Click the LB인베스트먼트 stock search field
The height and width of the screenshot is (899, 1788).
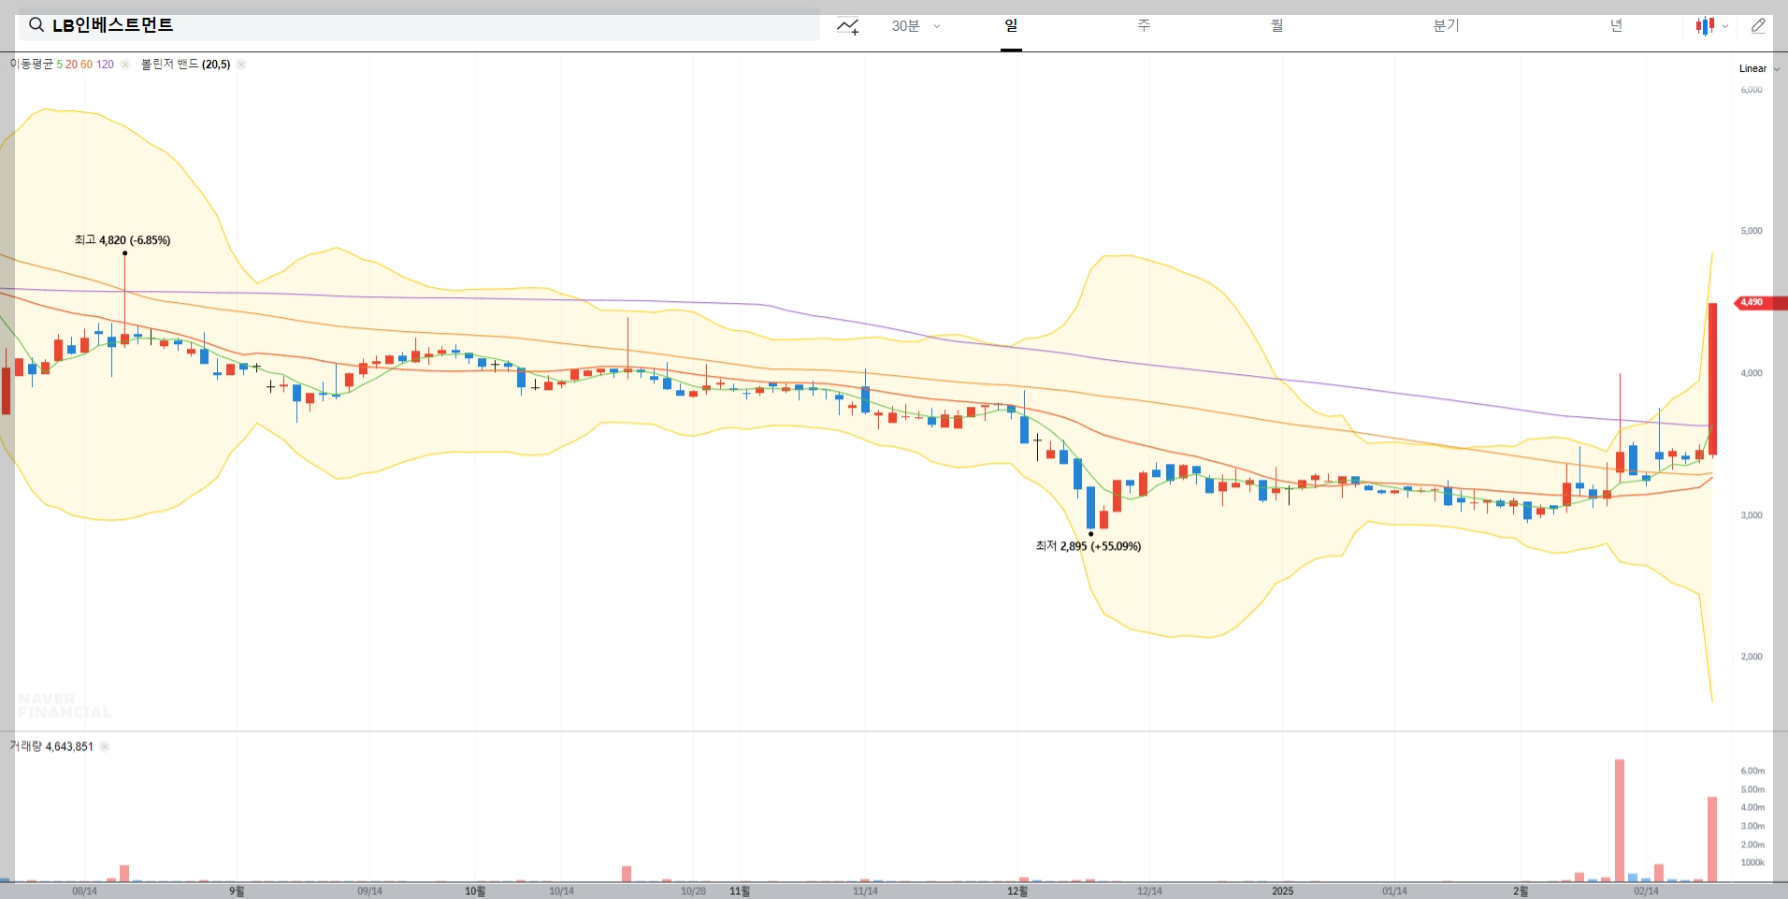[x=419, y=25]
